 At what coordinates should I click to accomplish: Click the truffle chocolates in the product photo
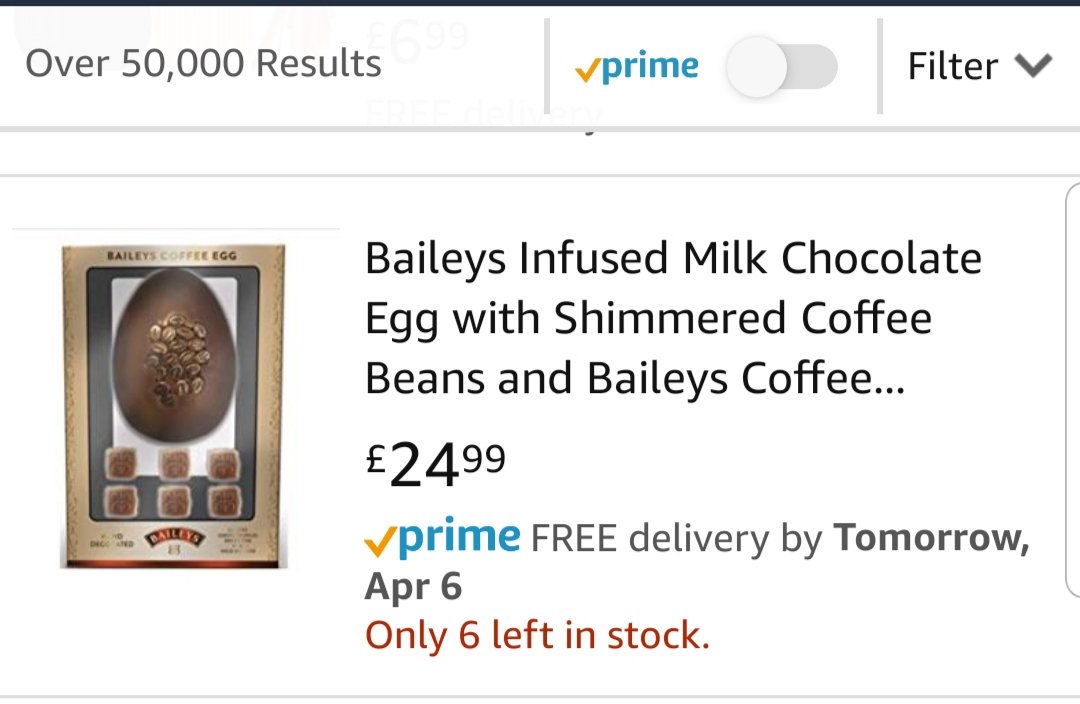coord(174,482)
